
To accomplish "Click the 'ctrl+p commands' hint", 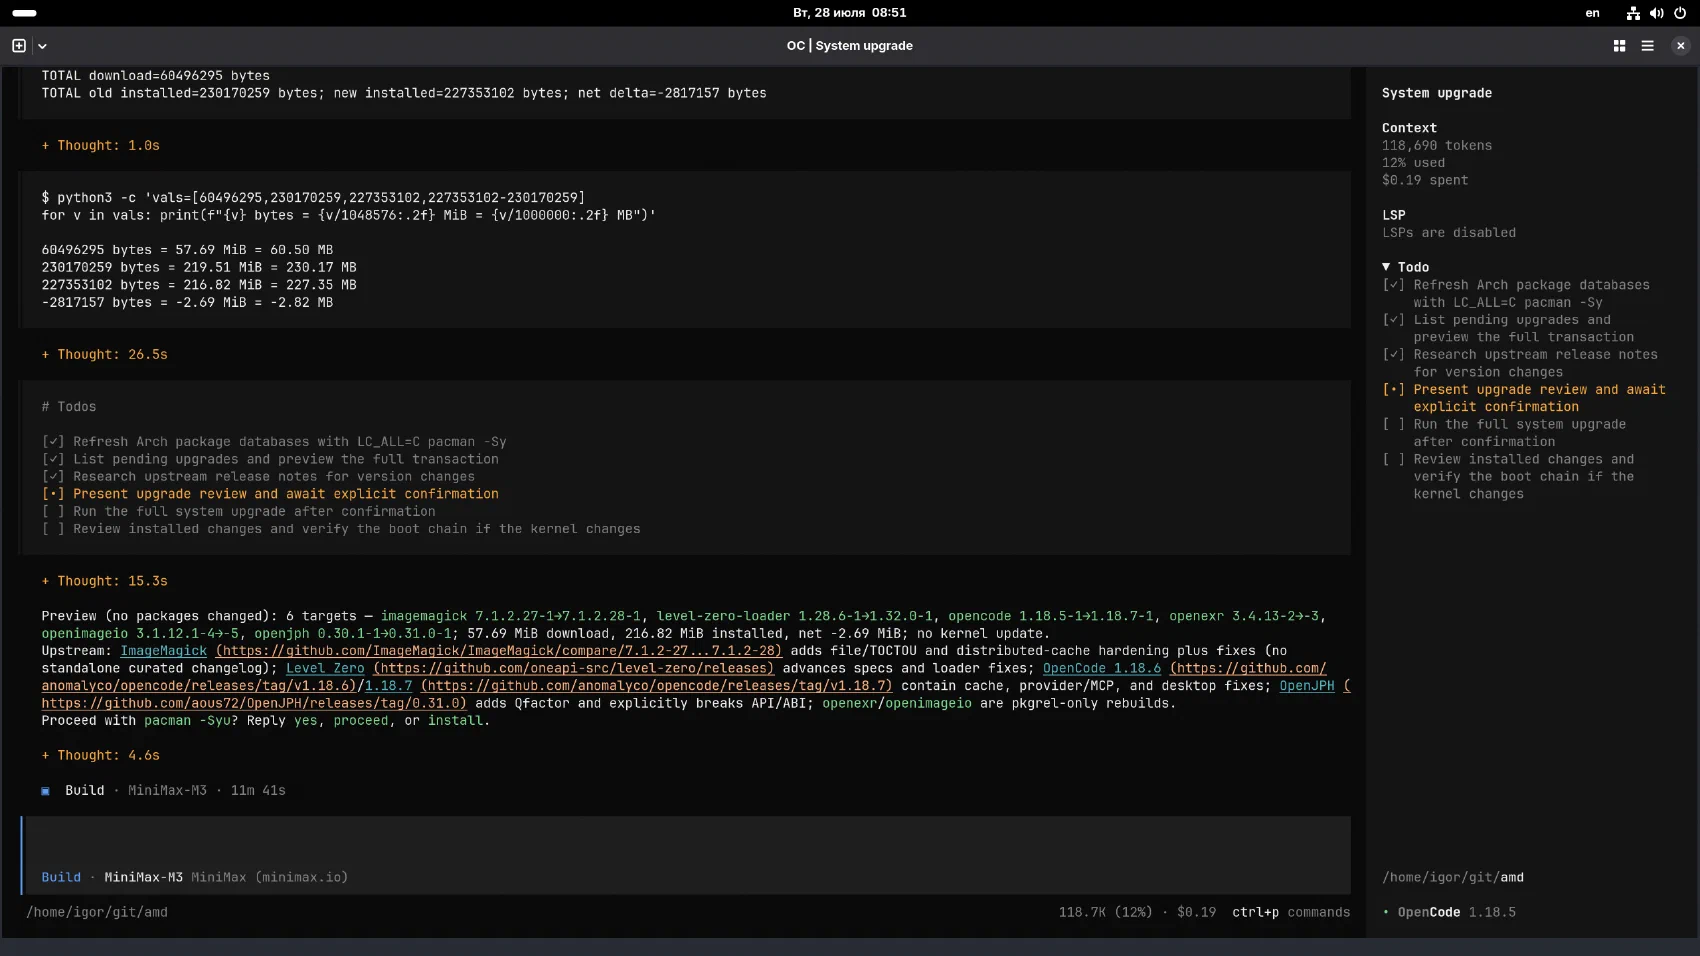I will click(1290, 913).
